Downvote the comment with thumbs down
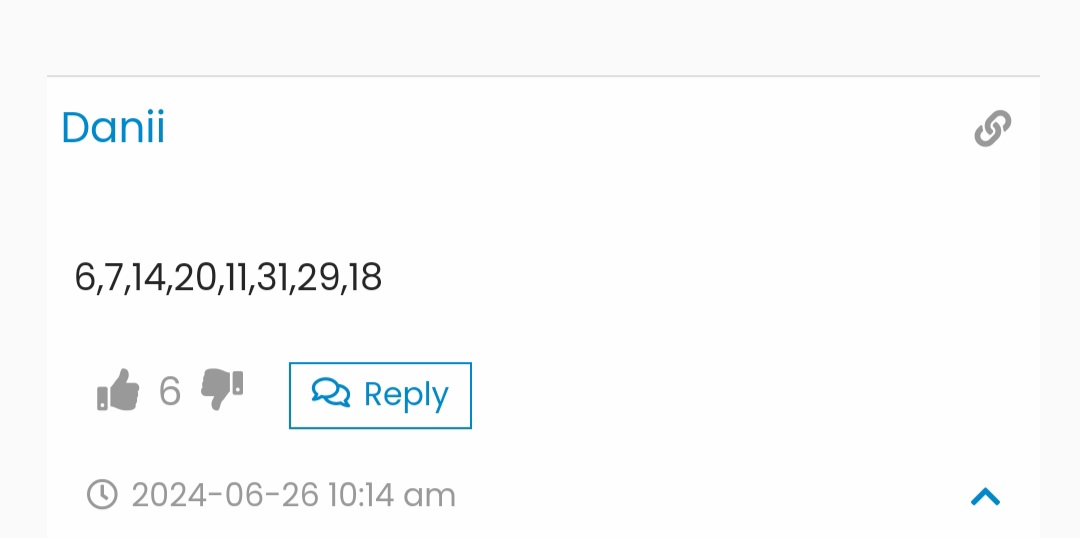The width and height of the screenshot is (1080, 538). click(222, 390)
